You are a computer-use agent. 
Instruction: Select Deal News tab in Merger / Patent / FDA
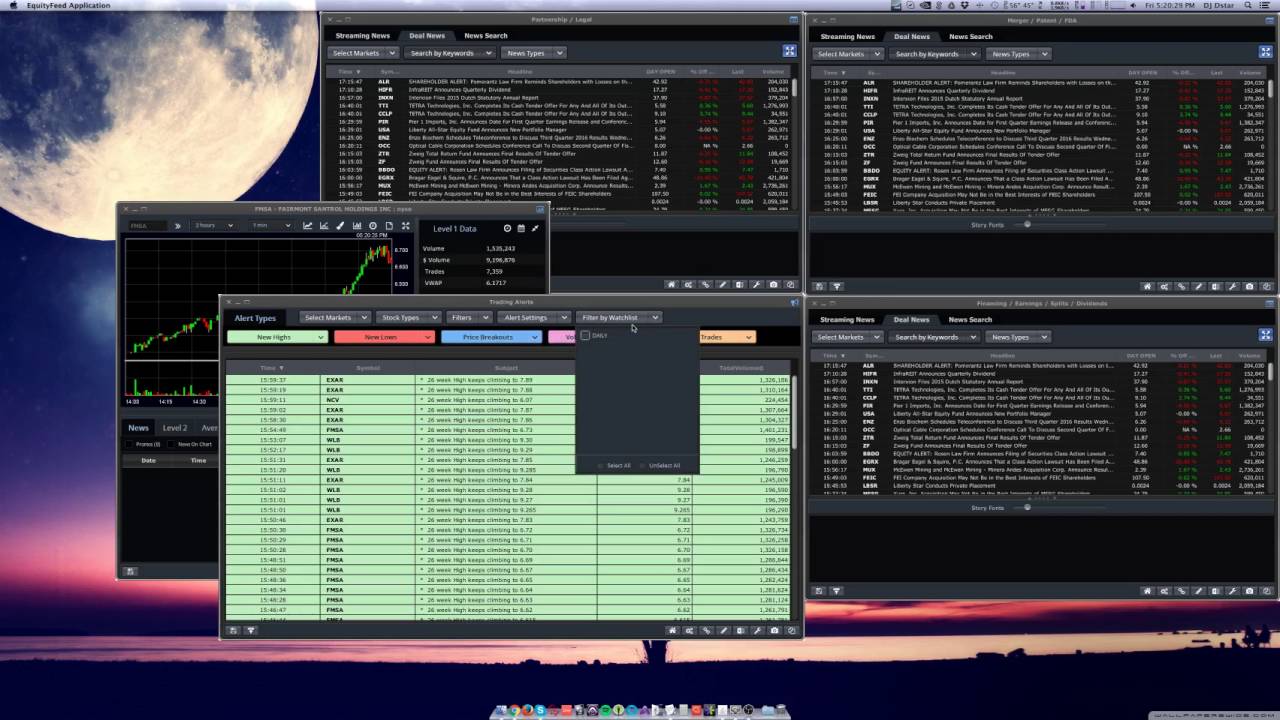click(x=911, y=36)
